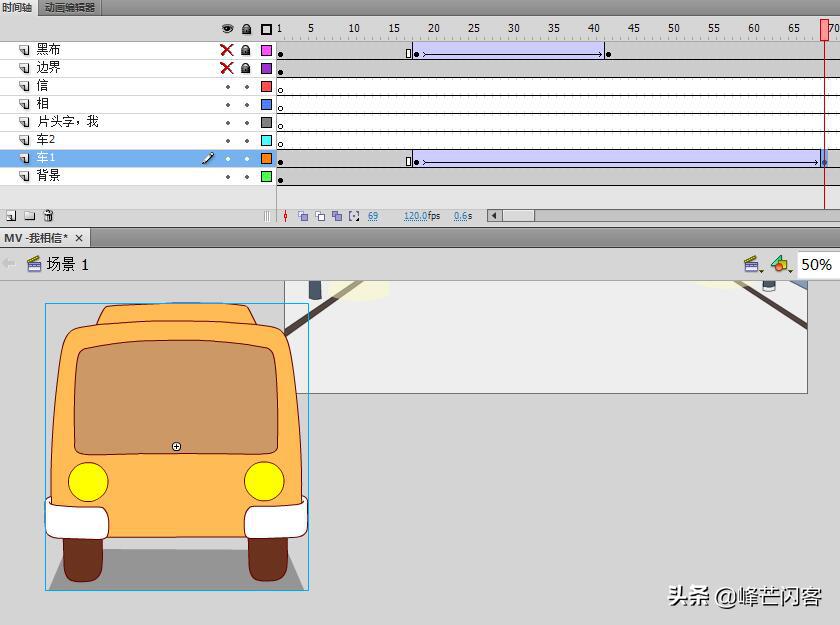The width and height of the screenshot is (840, 625).
Task: Select the 片头字，我 layer
Action: pos(68,122)
